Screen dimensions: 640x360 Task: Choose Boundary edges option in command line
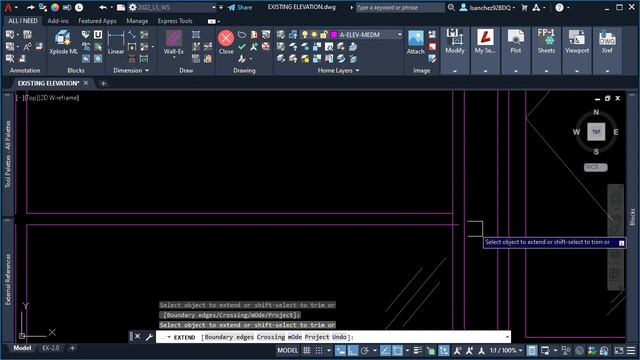(229, 337)
